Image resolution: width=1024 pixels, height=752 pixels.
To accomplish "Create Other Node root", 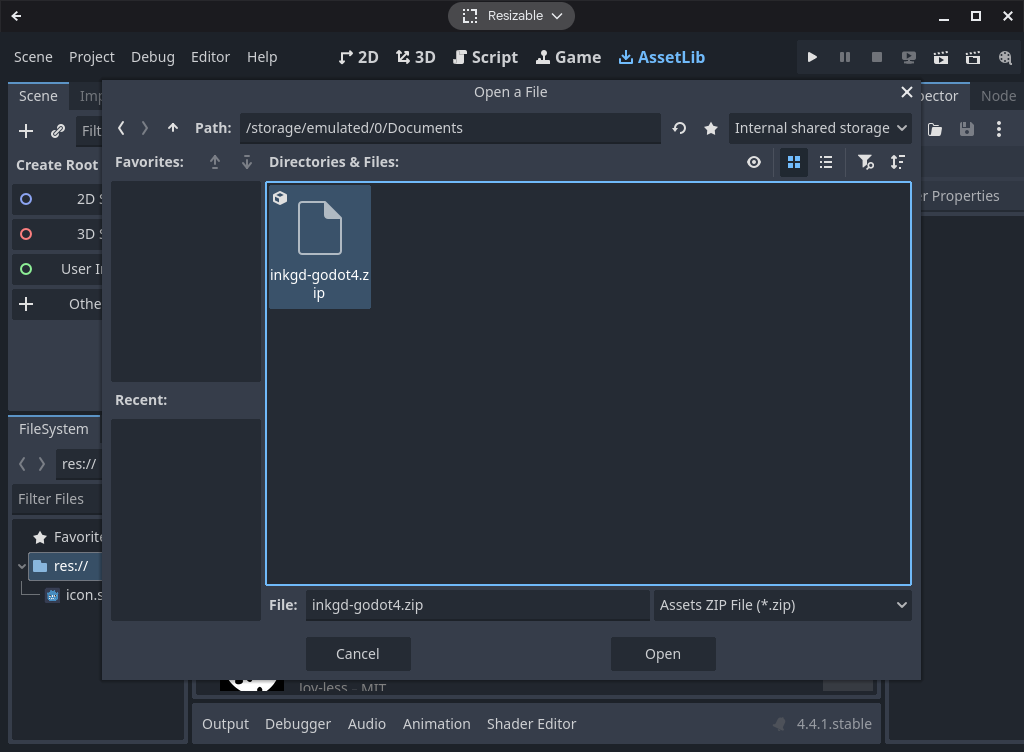I will [x=57, y=304].
